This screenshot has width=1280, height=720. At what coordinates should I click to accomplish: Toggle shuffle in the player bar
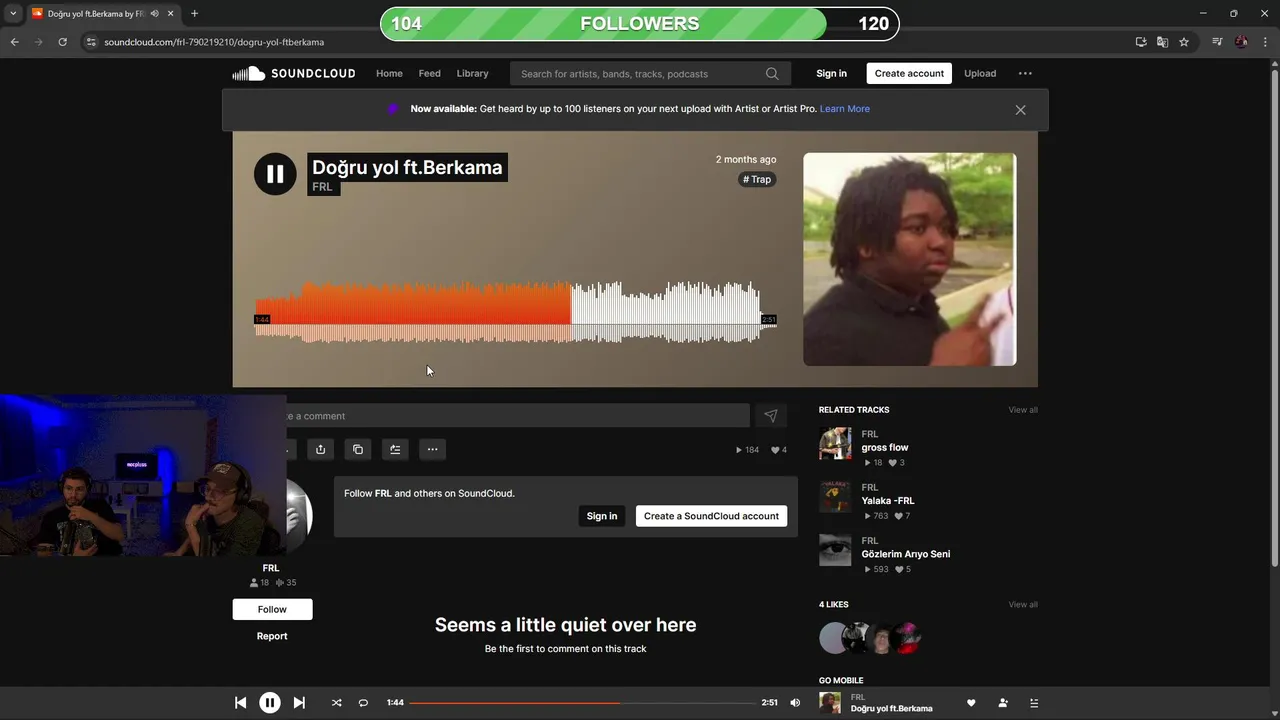point(336,703)
